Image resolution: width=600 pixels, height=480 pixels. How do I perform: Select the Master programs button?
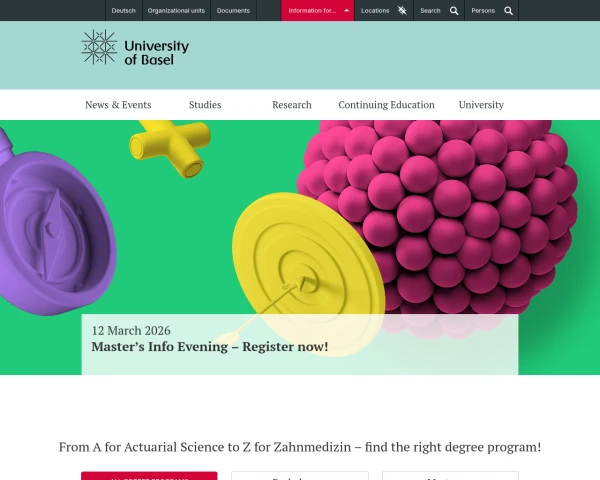(x=450, y=476)
